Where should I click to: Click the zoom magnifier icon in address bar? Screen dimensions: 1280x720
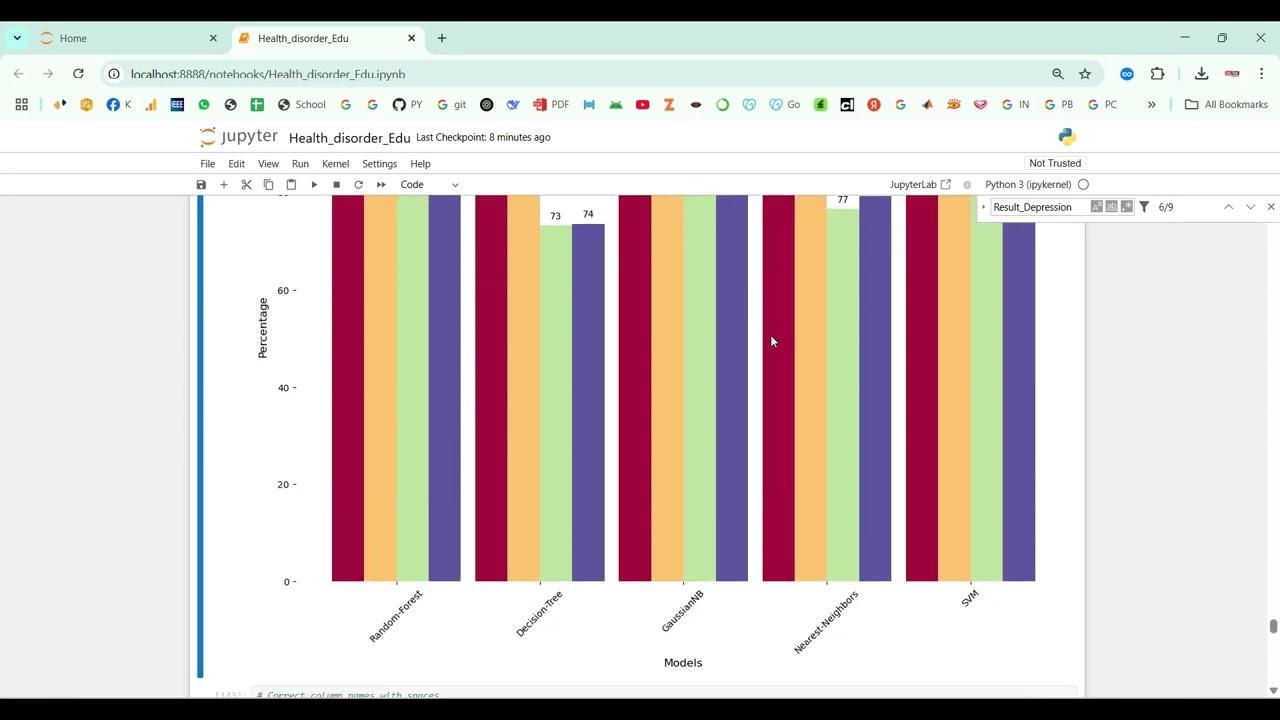(1058, 74)
